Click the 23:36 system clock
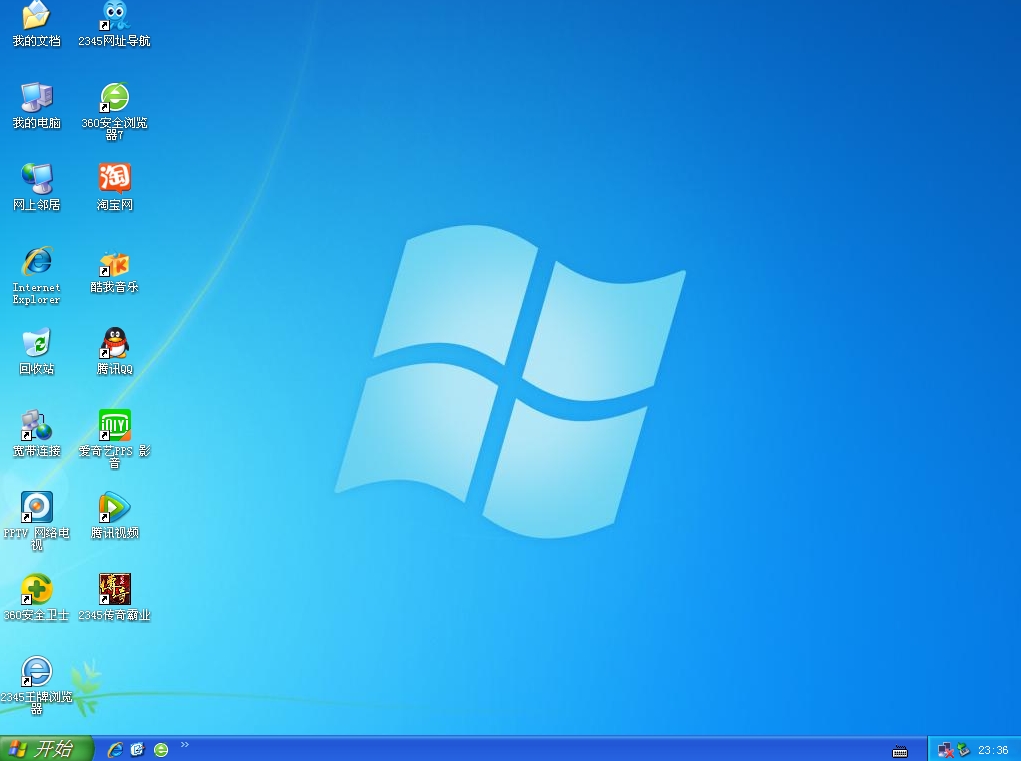This screenshot has width=1021, height=761. 993,751
